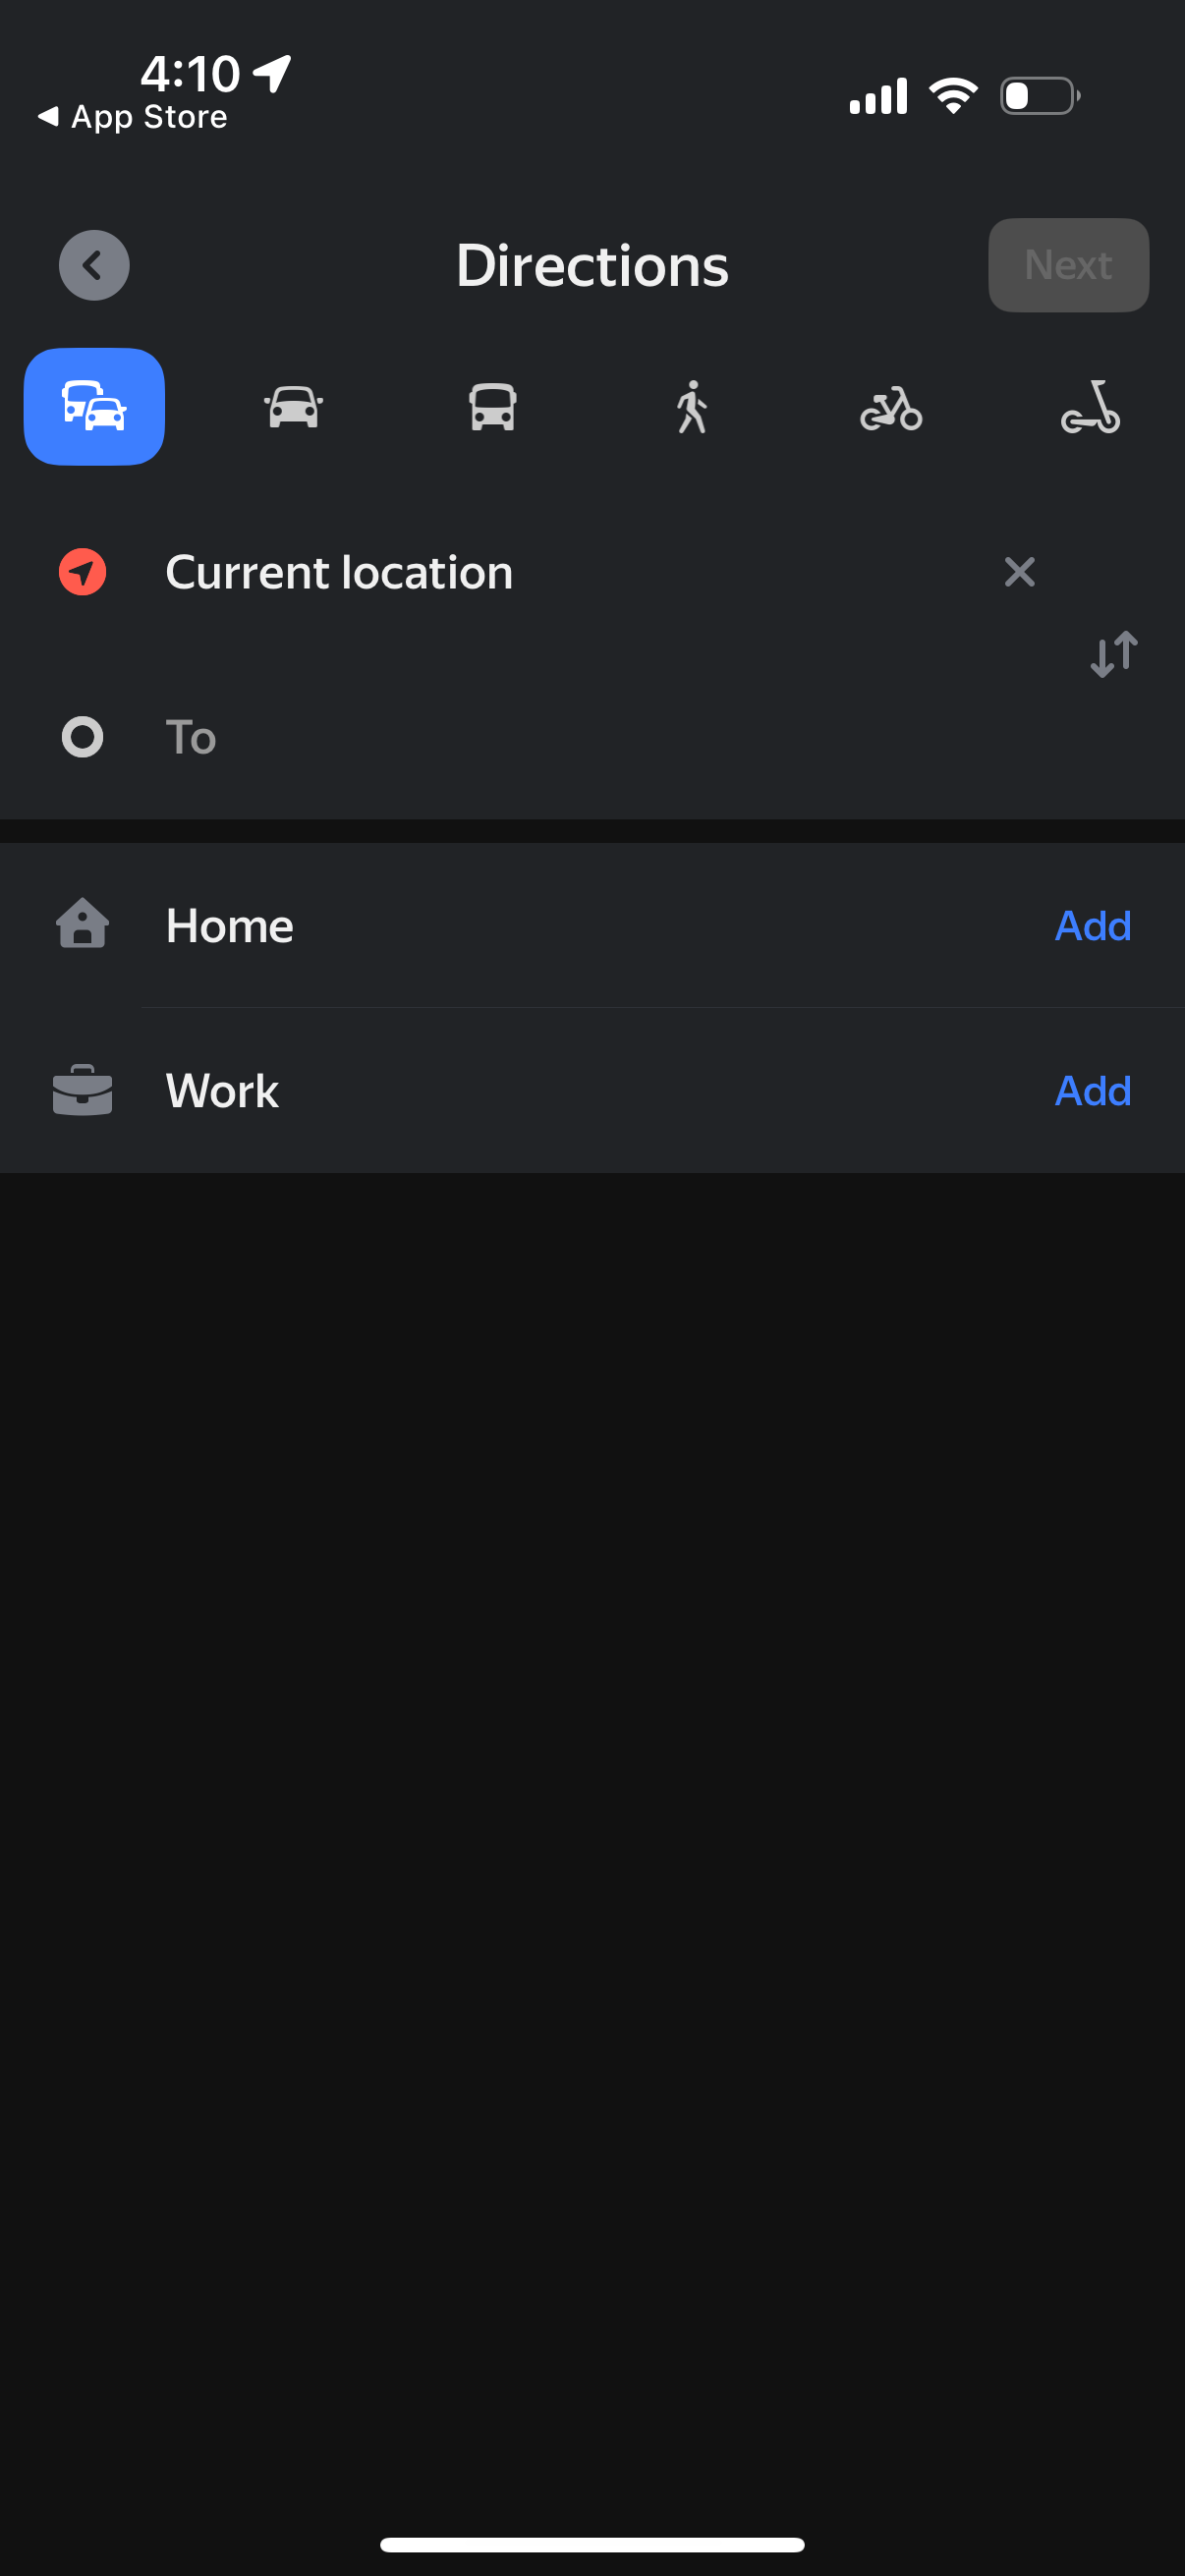Tap the red current location arrow icon
The height and width of the screenshot is (2576, 1185).
(81, 572)
